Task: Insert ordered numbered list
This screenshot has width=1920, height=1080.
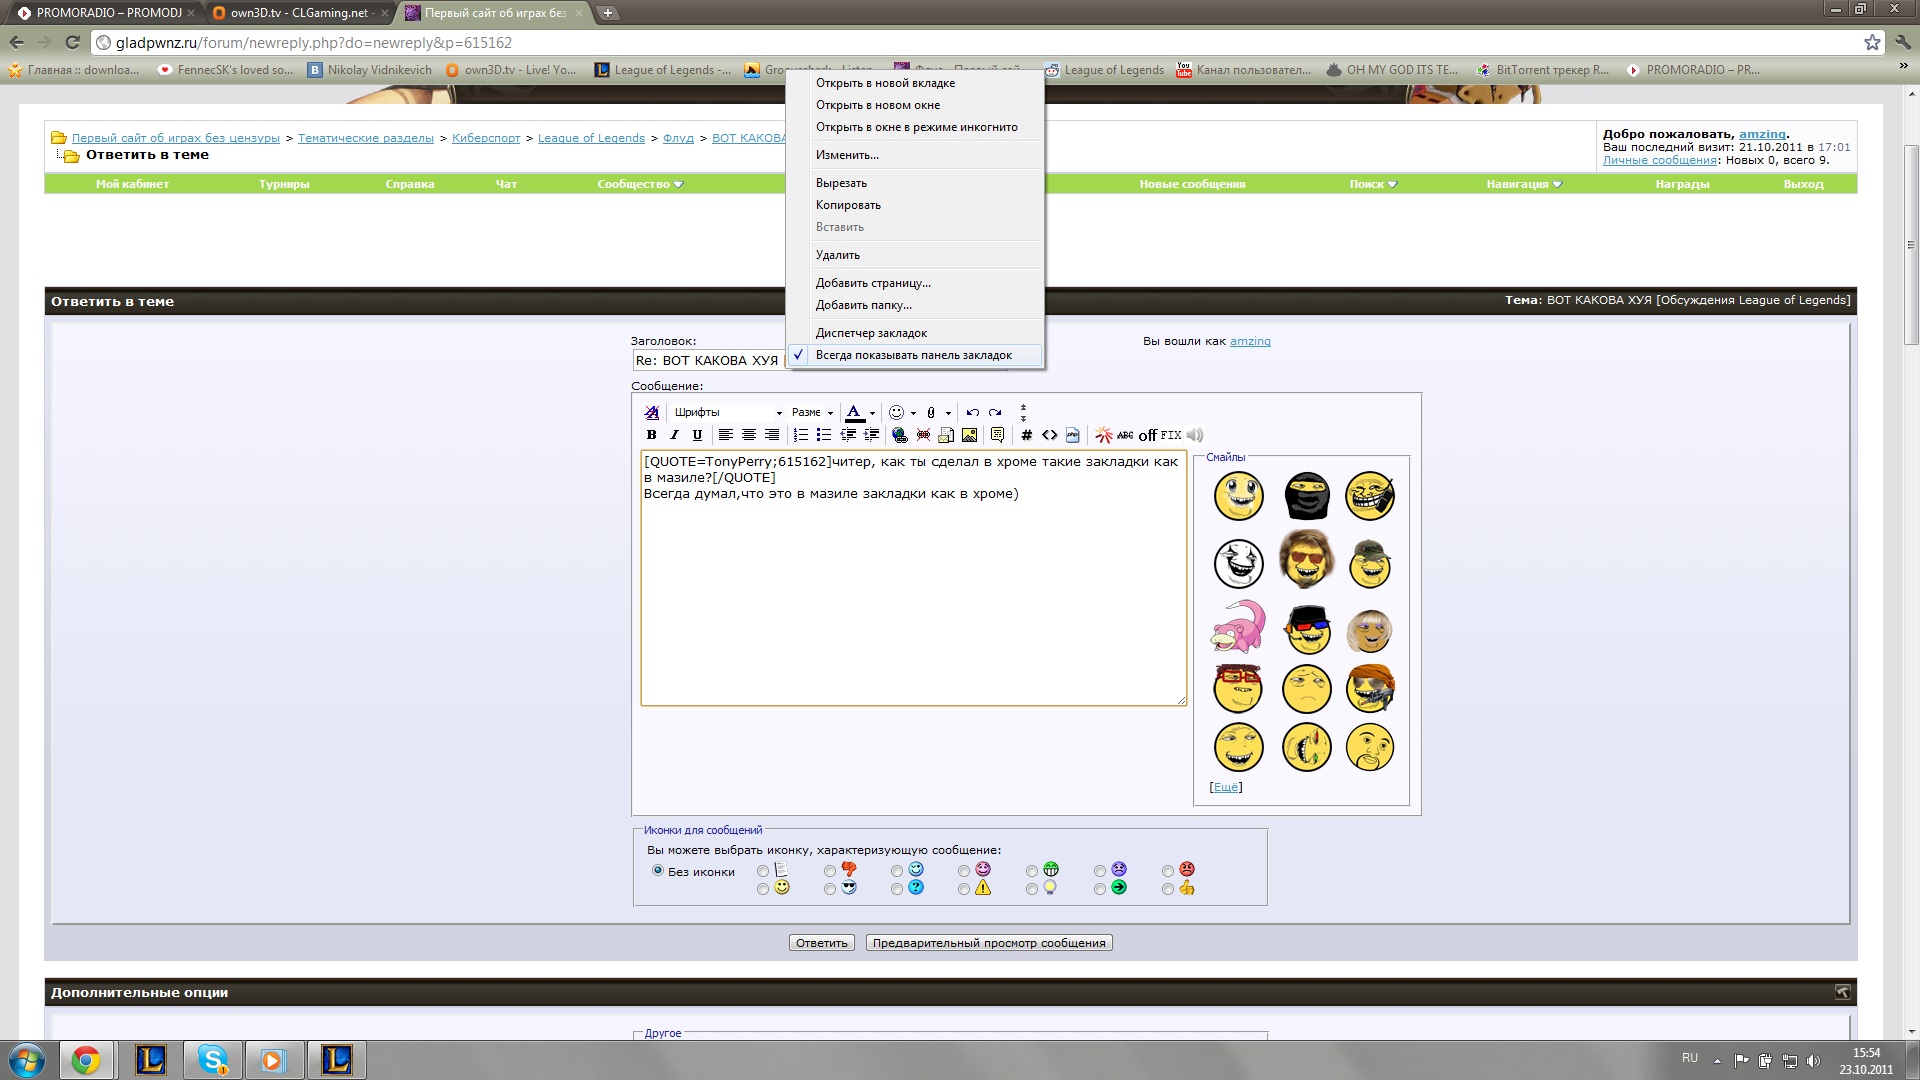Action: [800, 435]
